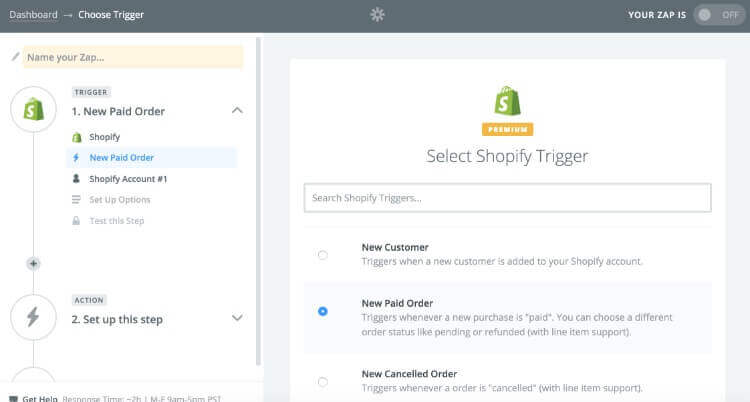
Task: Click the Zapier loading gear icon in header
Action: pos(375,15)
